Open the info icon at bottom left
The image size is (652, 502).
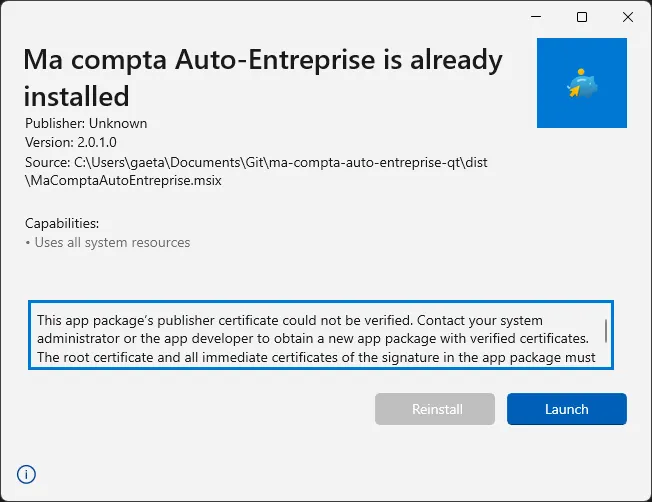pyautogui.click(x=27, y=474)
